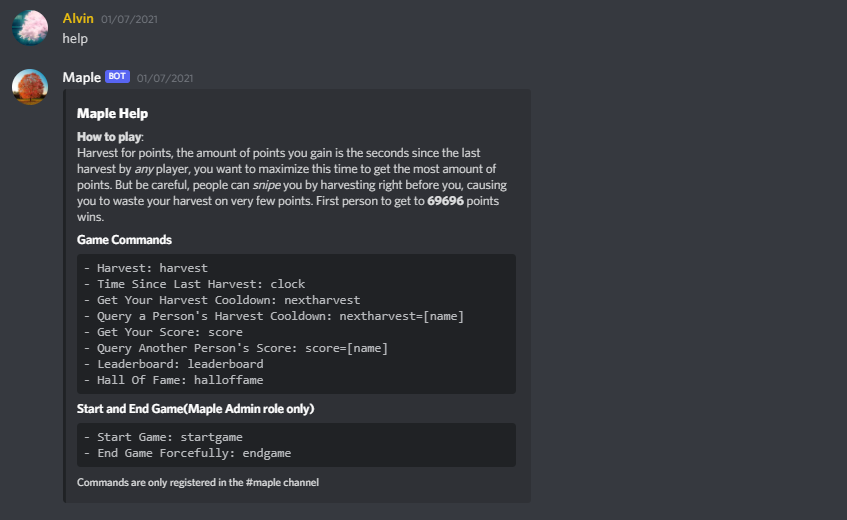Click the "Harvest: harvest" command line
This screenshot has width=847, height=520.
(146, 268)
